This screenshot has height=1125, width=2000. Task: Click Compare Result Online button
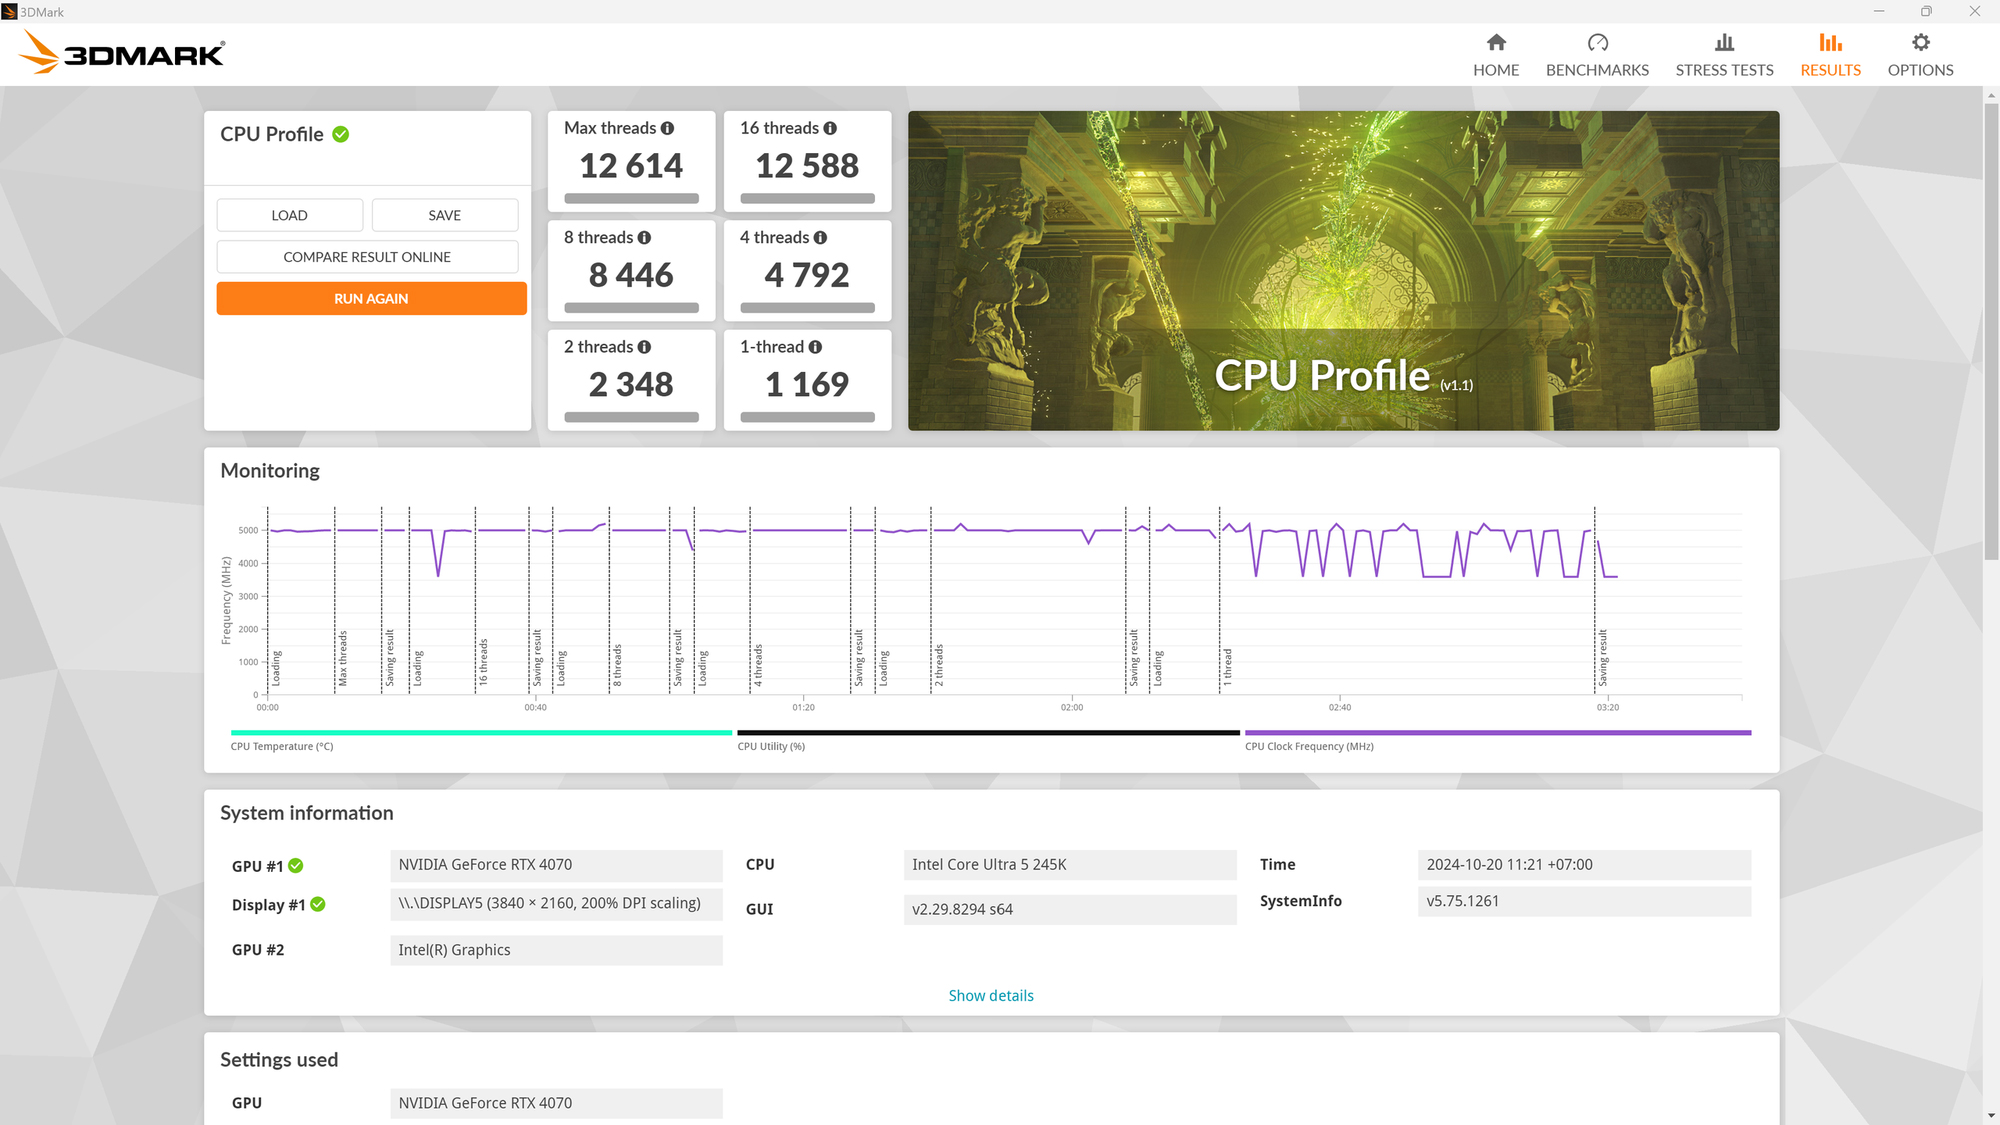tap(367, 257)
